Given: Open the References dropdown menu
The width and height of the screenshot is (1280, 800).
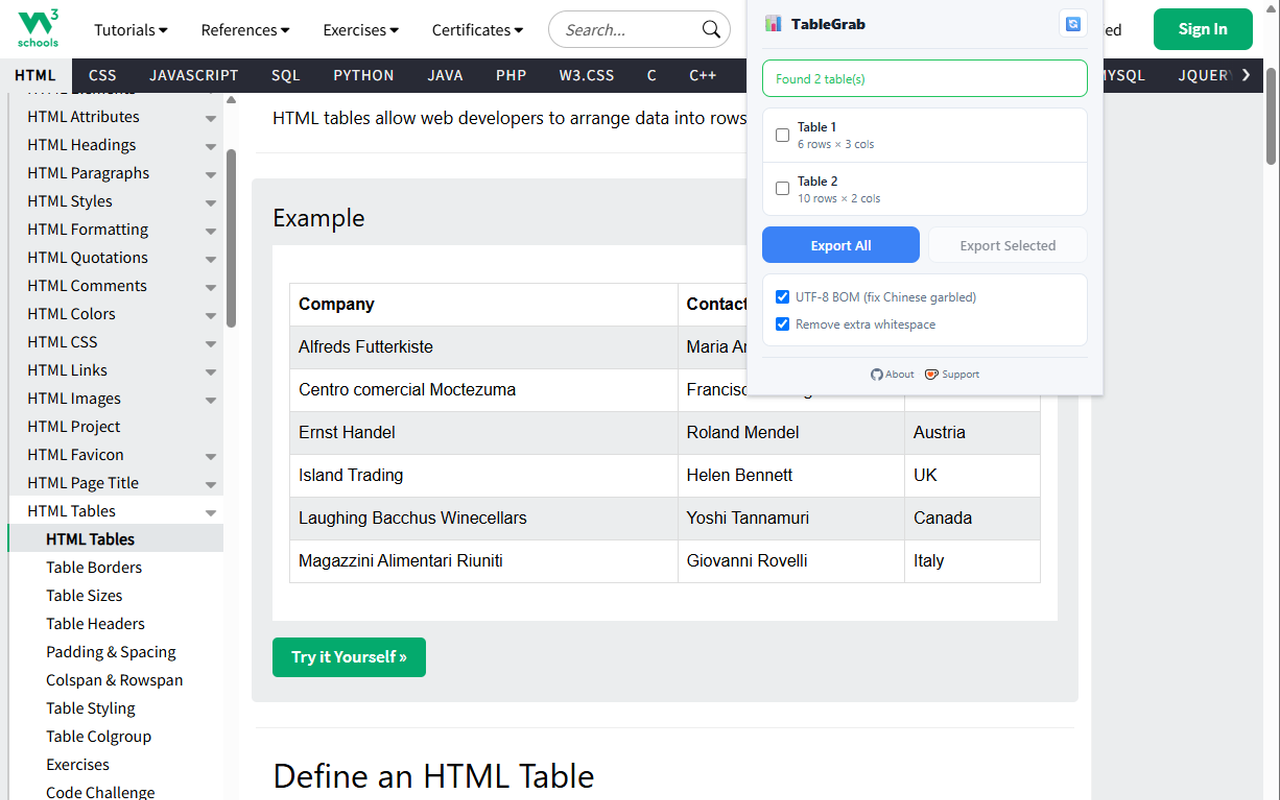Looking at the screenshot, I should tap(245, 30).
